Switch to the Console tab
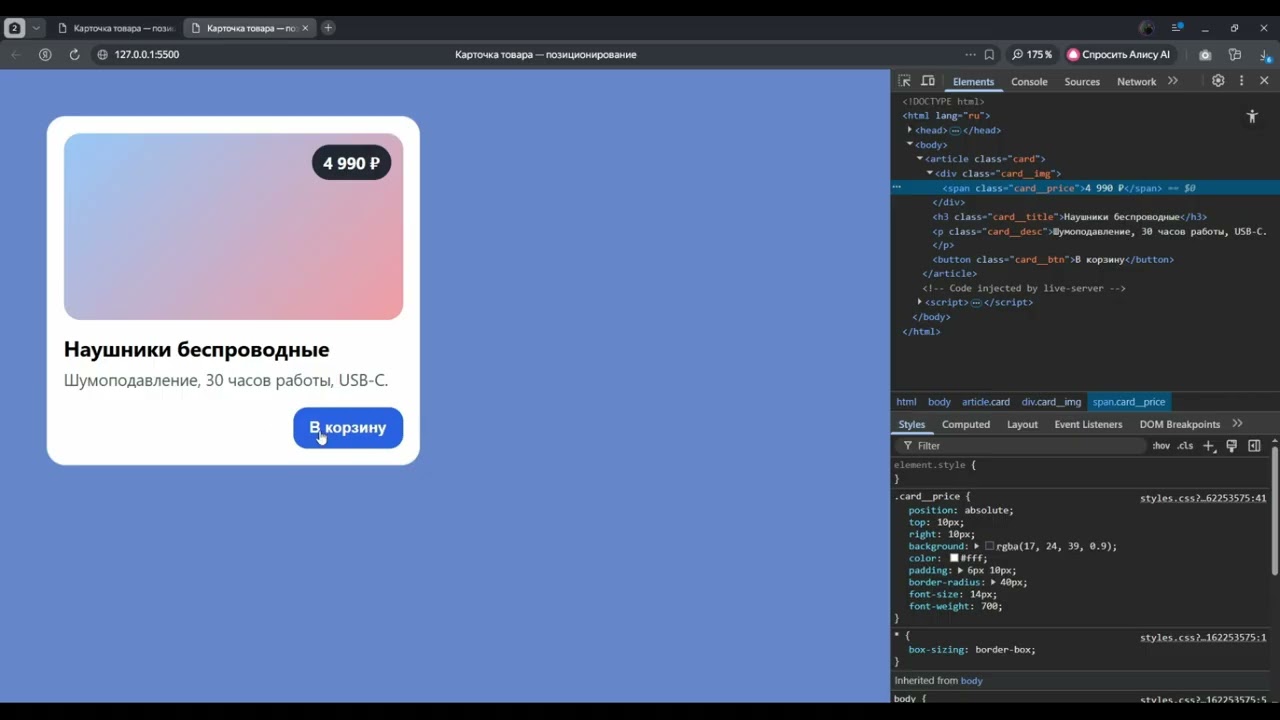Screen dimensions: 1280x720 click(x=1029, y=82)
